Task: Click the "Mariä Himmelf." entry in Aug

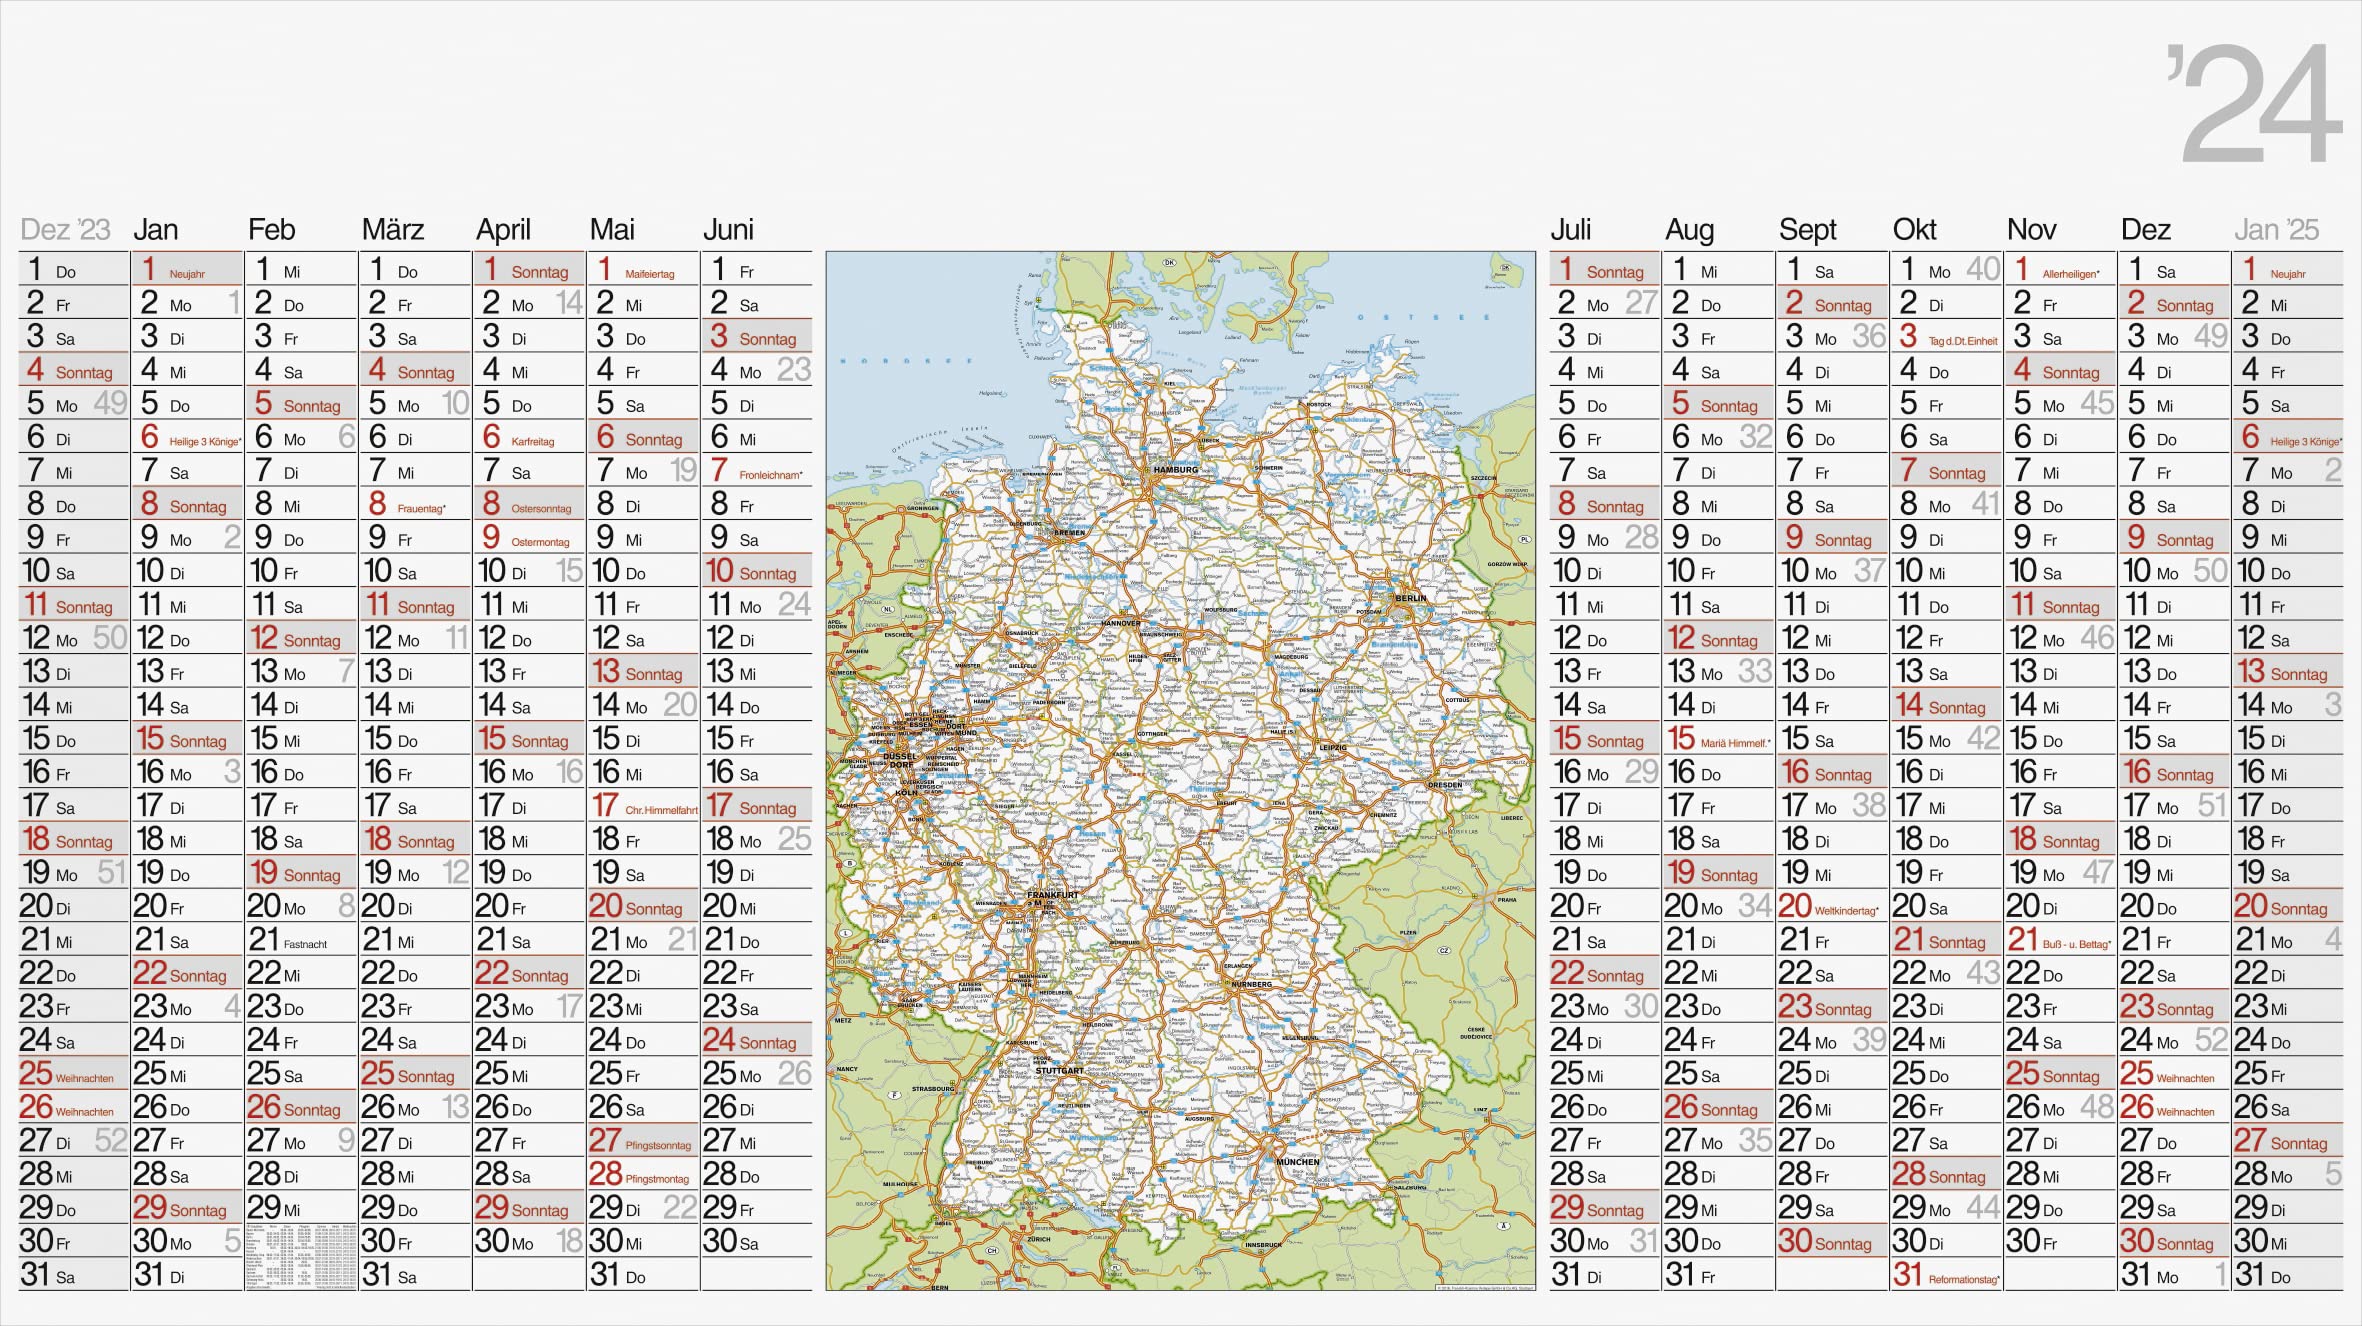Action: pos(1735,743)
